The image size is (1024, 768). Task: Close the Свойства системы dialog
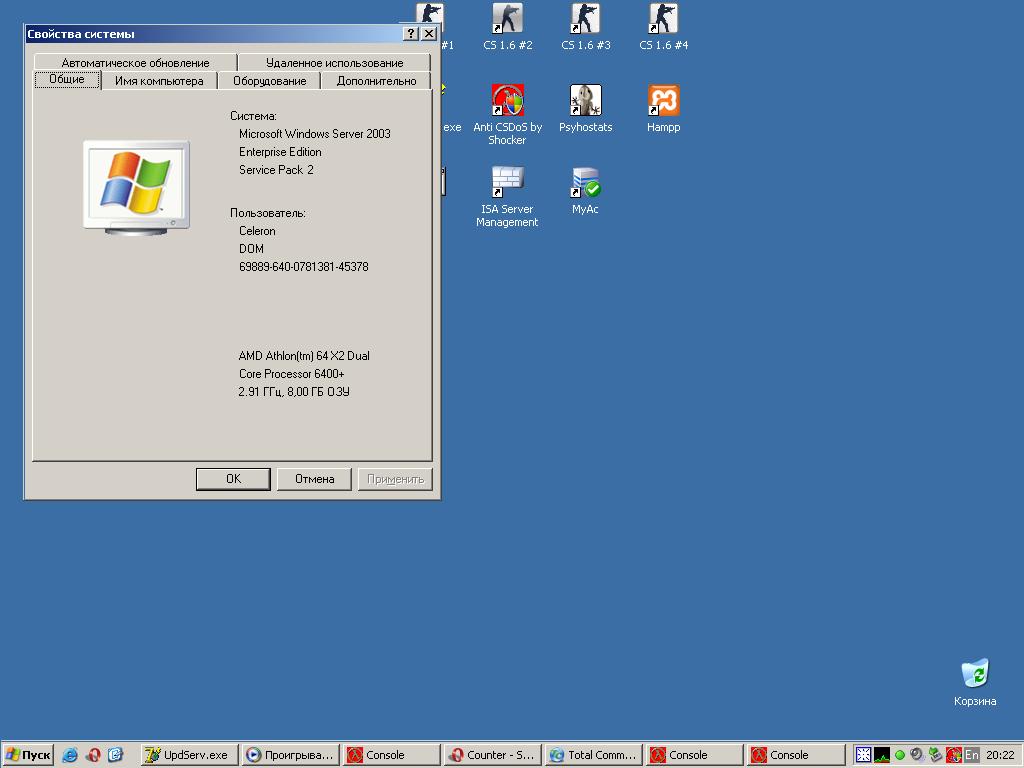(428, 33)
